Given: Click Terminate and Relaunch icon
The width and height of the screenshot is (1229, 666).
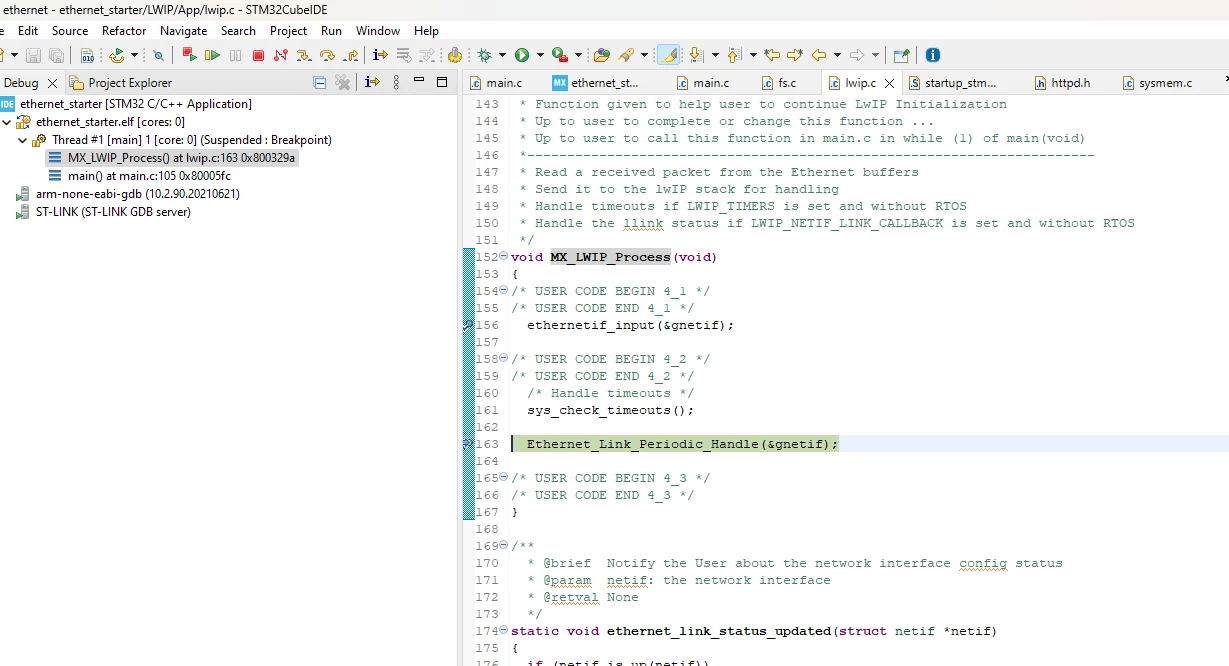Looking at the screenshot, I should tap(189, 55).
